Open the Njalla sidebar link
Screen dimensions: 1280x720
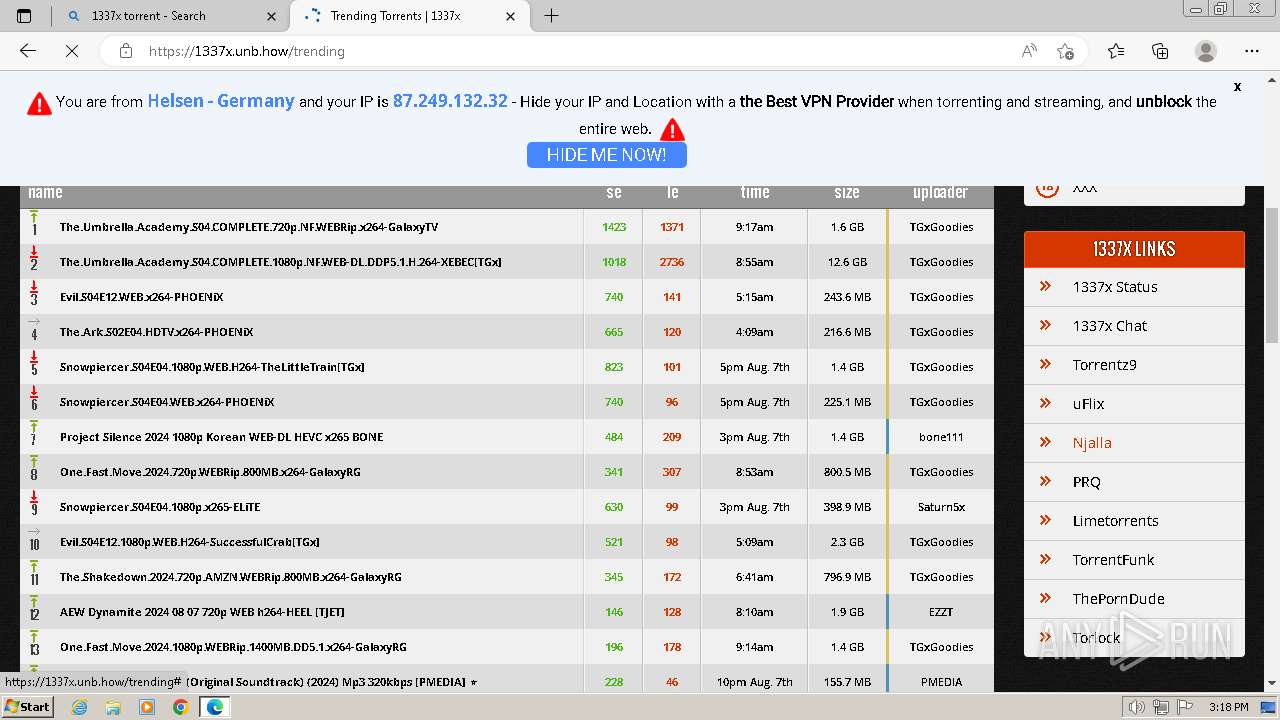point(1092,443)
